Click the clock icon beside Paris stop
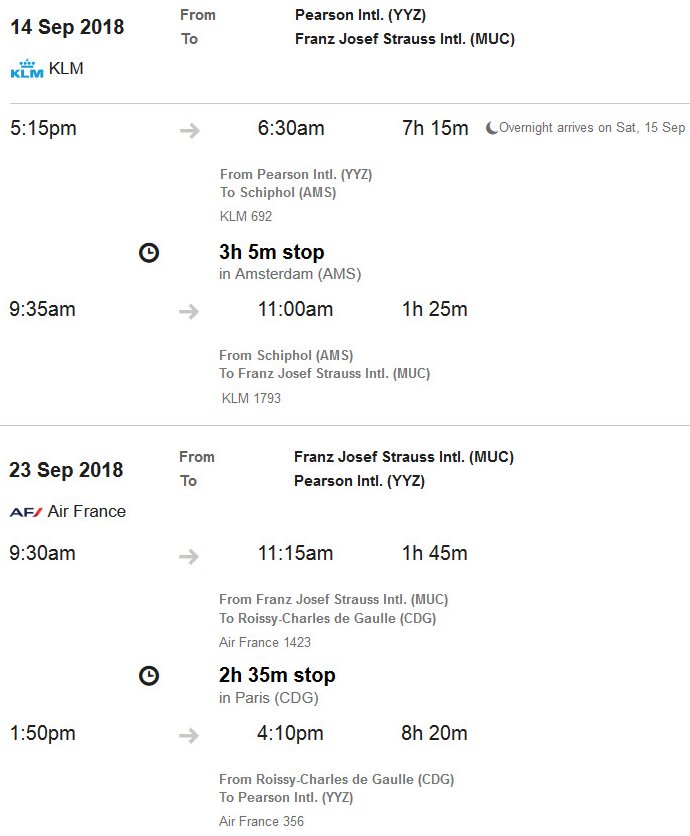Viewport: 690px width, 836px height. [x=149, y=676]
